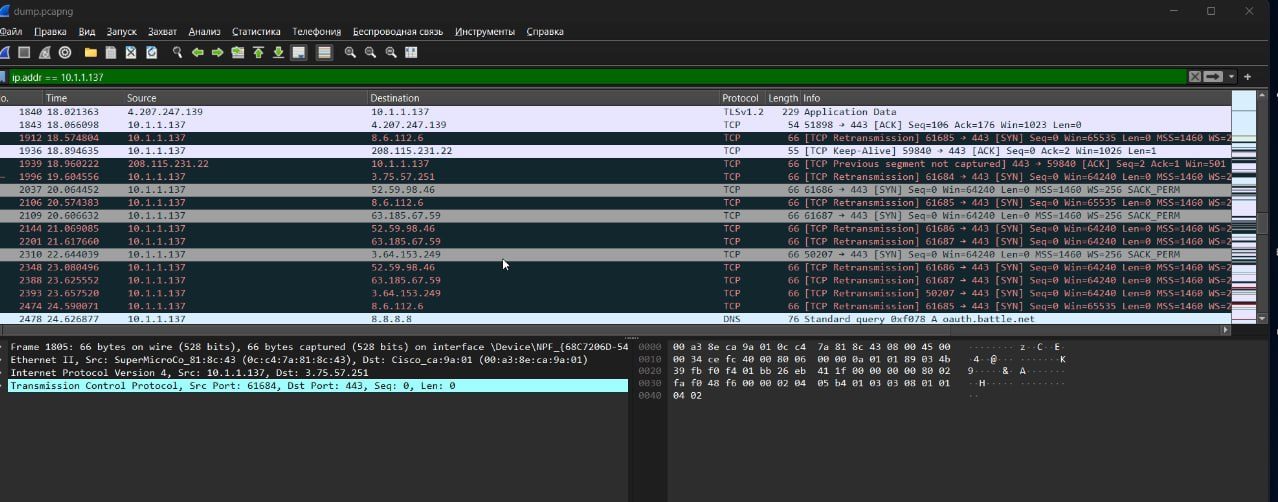The image size is (1278, 502).
Task: Select packet 1936 TCP Keep-Alive row
Action: tap(615, 151)
